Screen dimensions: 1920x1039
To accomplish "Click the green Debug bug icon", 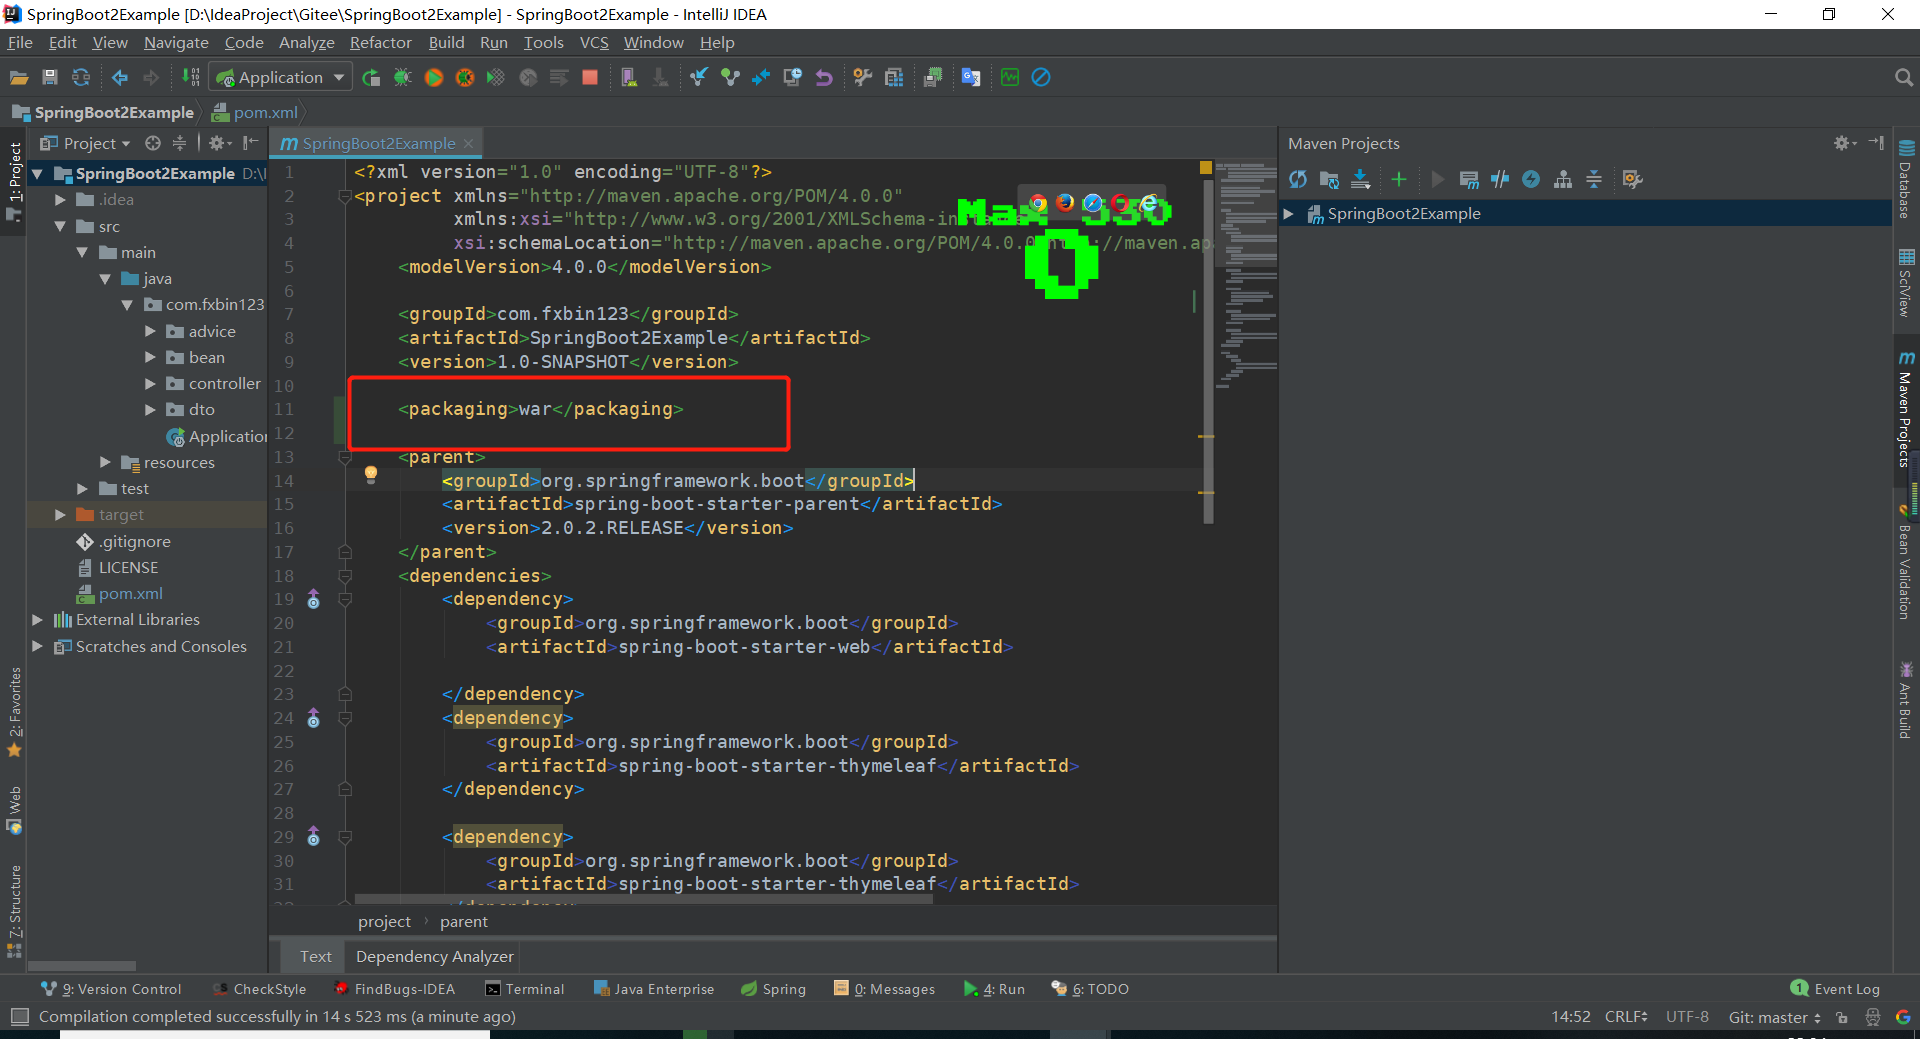I will pos(402,77).
